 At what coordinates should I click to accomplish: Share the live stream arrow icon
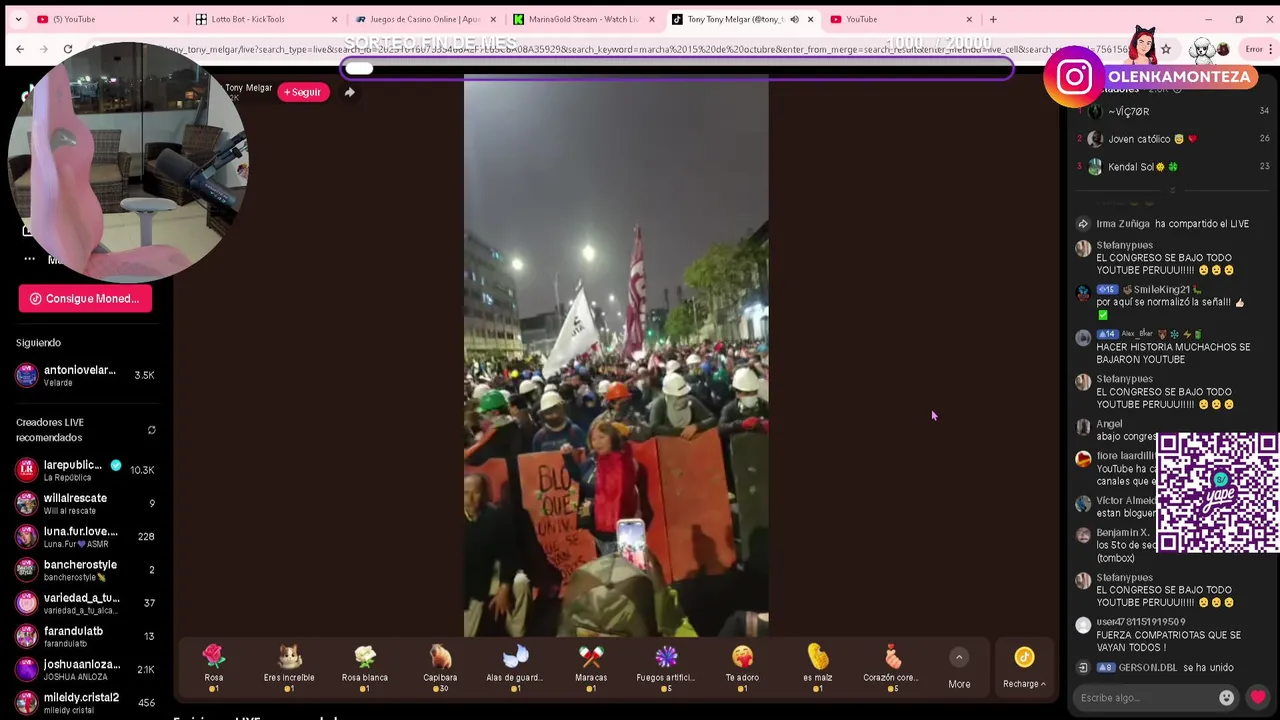[x=349, y=92]
